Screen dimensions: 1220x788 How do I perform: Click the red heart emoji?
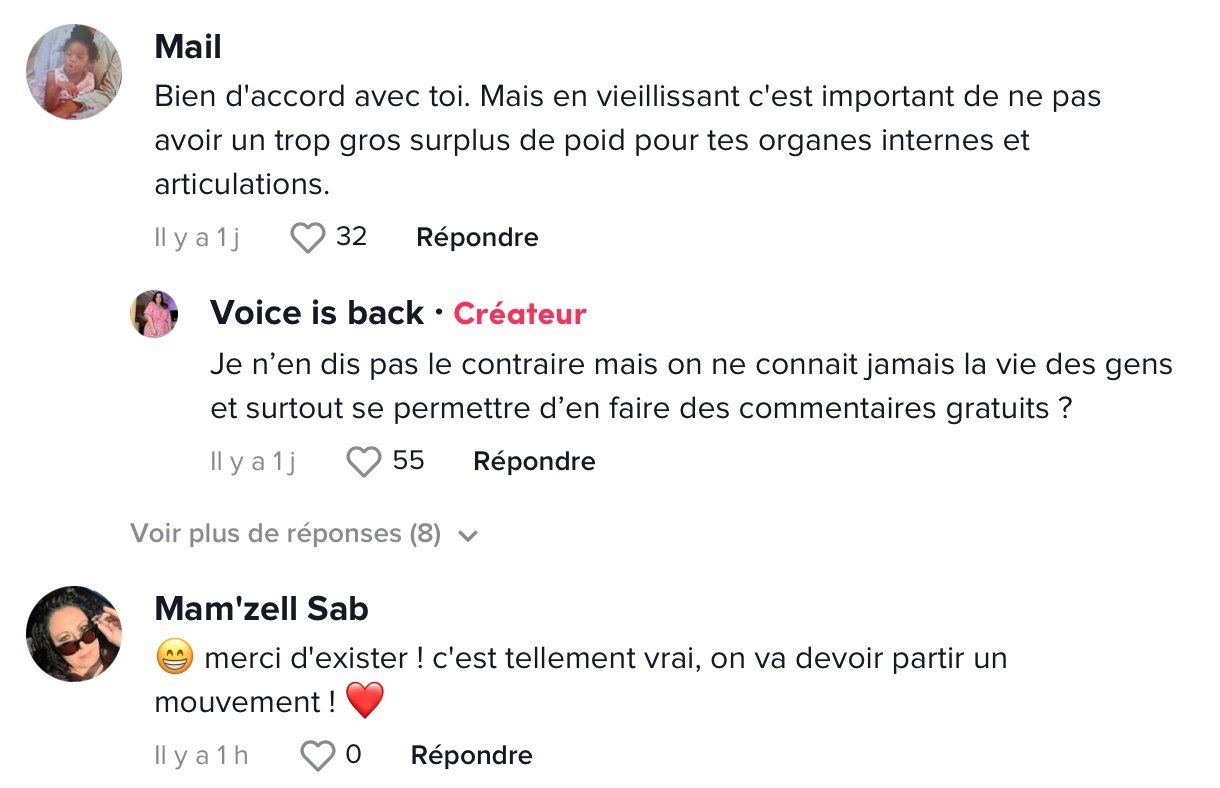tap(365, 701)
